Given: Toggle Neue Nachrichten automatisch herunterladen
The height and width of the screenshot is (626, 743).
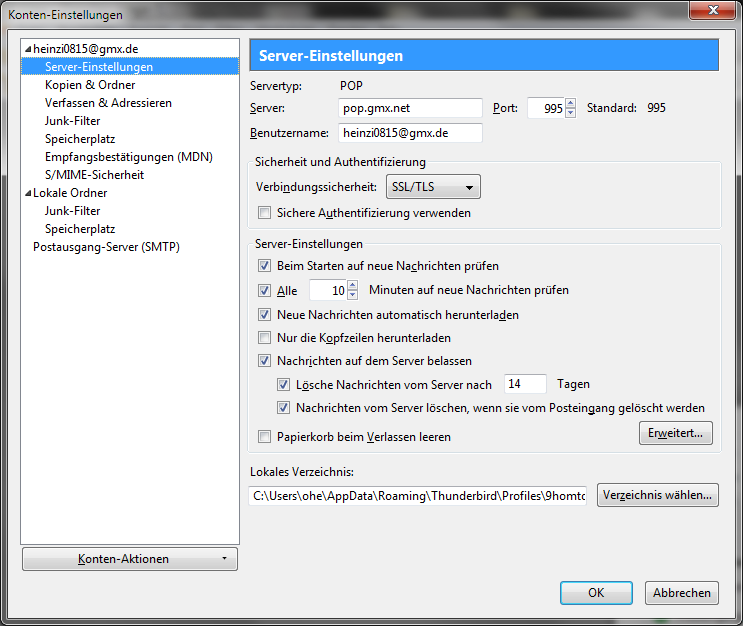Looking at the screenshot, I should click(x=264, y=314).
